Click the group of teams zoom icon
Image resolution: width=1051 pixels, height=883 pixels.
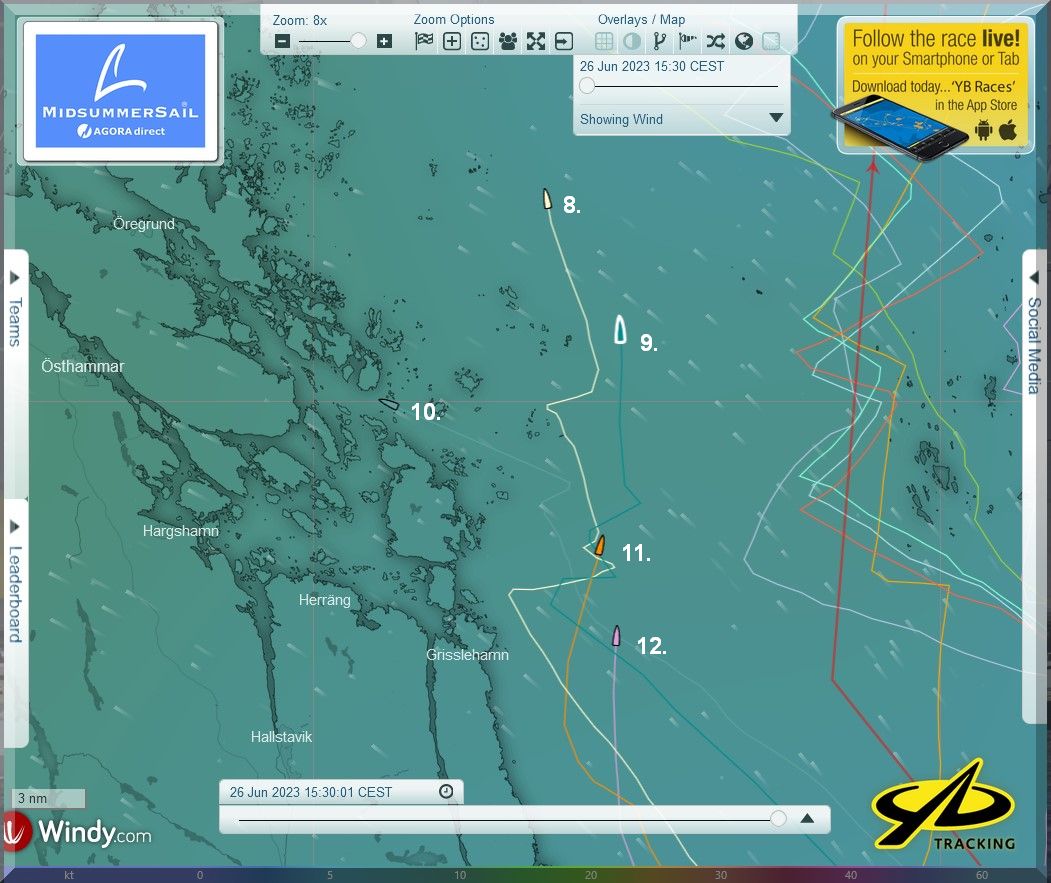(x=508, y=41)
